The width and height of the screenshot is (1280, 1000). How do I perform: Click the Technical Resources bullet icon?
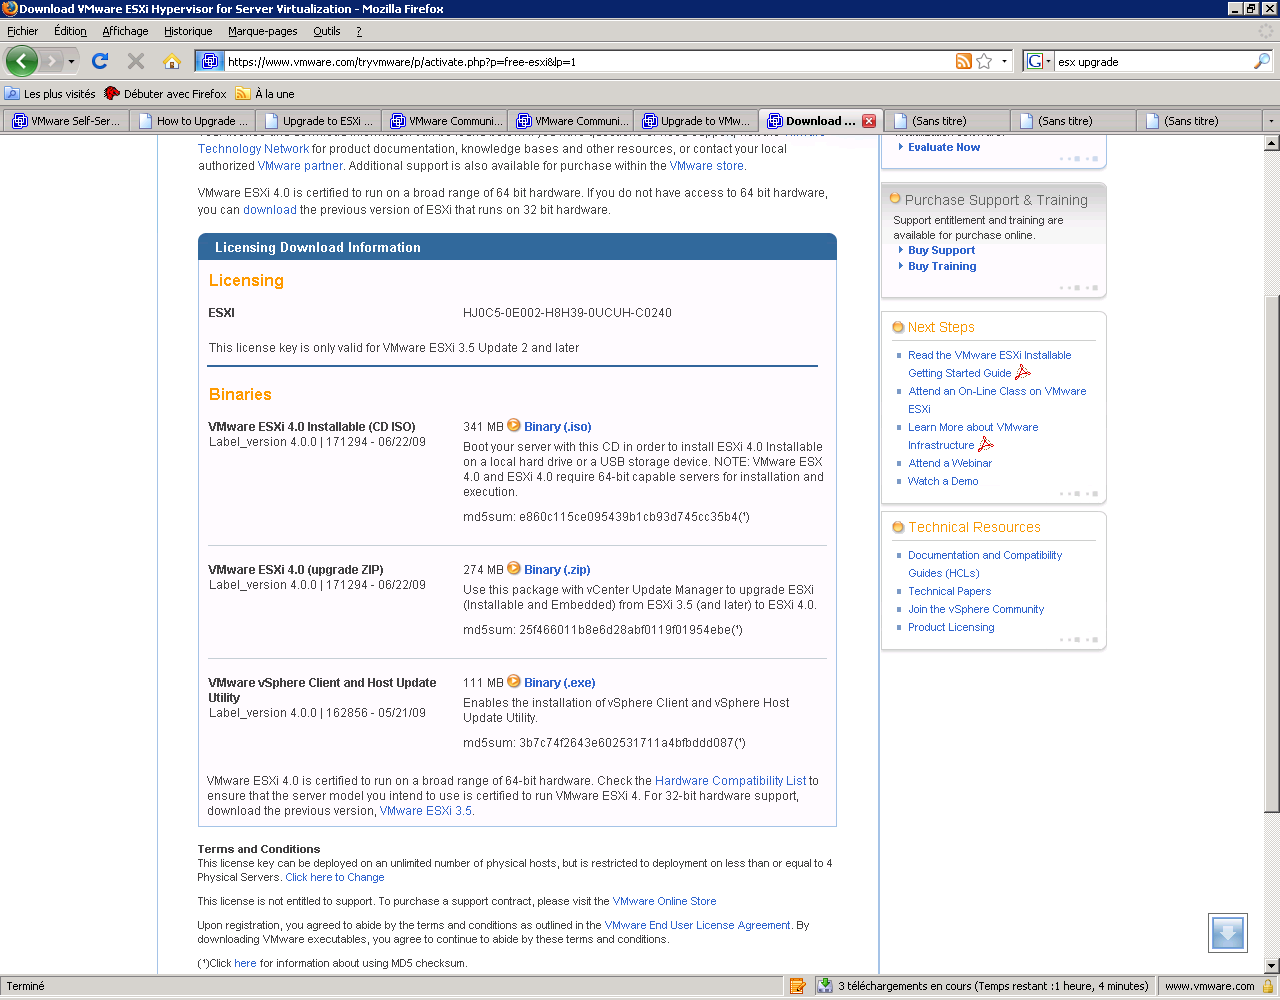pos(898,527)
